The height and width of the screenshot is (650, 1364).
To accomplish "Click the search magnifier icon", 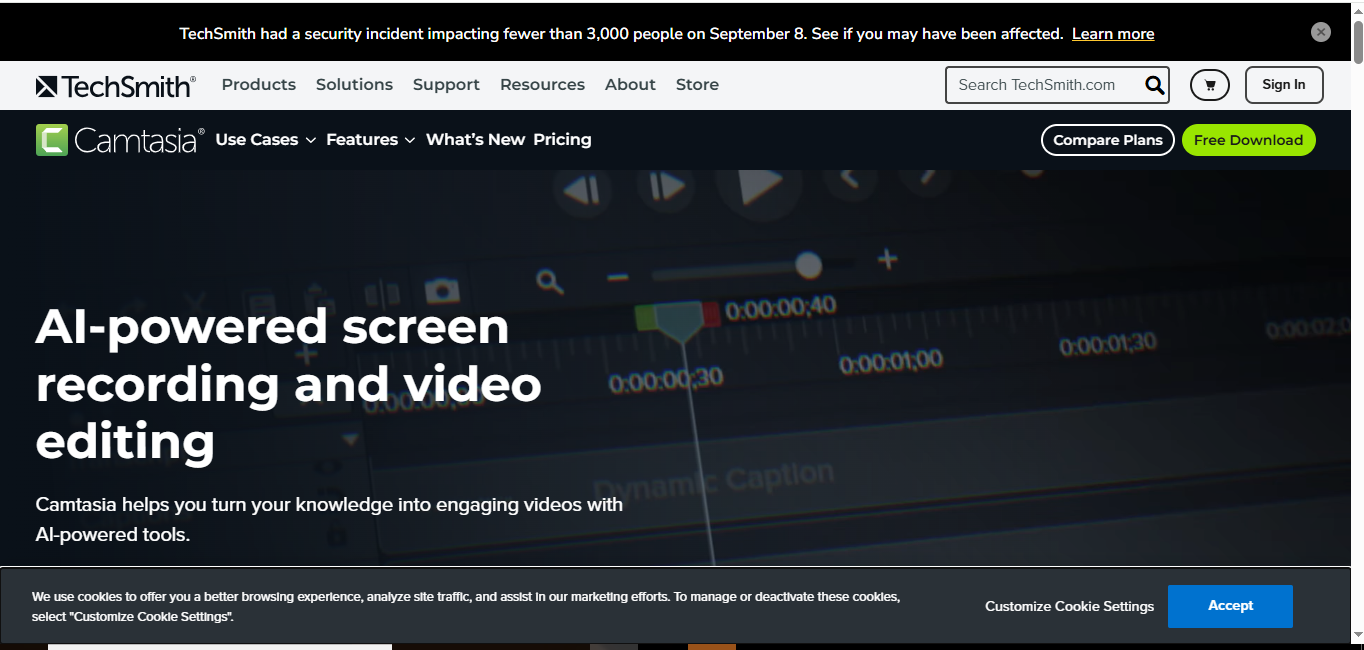I will 1155,85.
